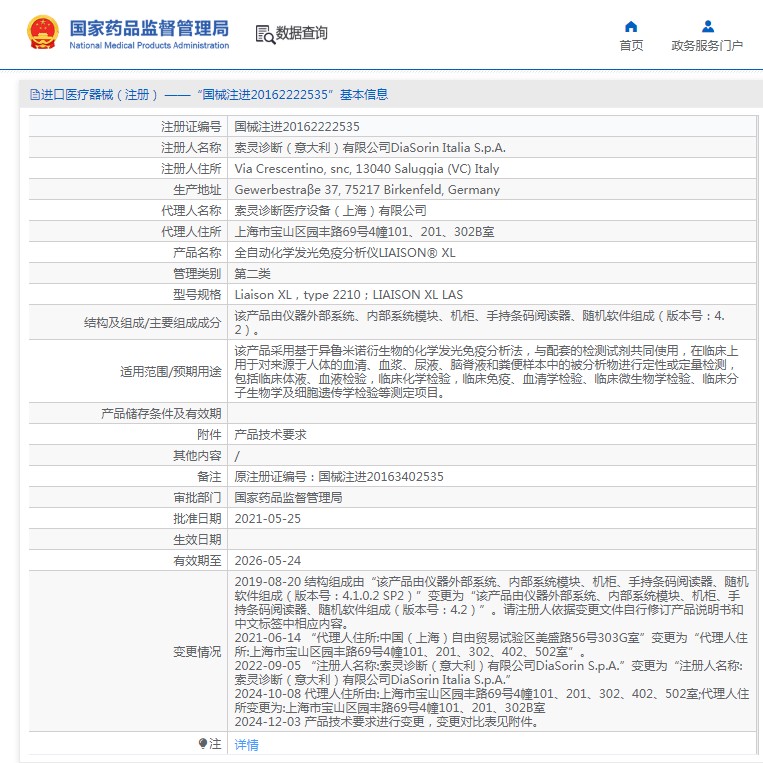Select approving department 国家药品监督管理局 value
Viewport: 763px width, 763px height.
click(x=288, y=497)
